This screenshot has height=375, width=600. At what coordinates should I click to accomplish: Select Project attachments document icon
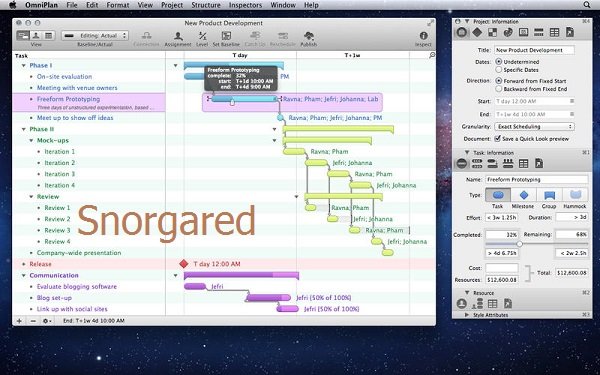coord(570,33)
